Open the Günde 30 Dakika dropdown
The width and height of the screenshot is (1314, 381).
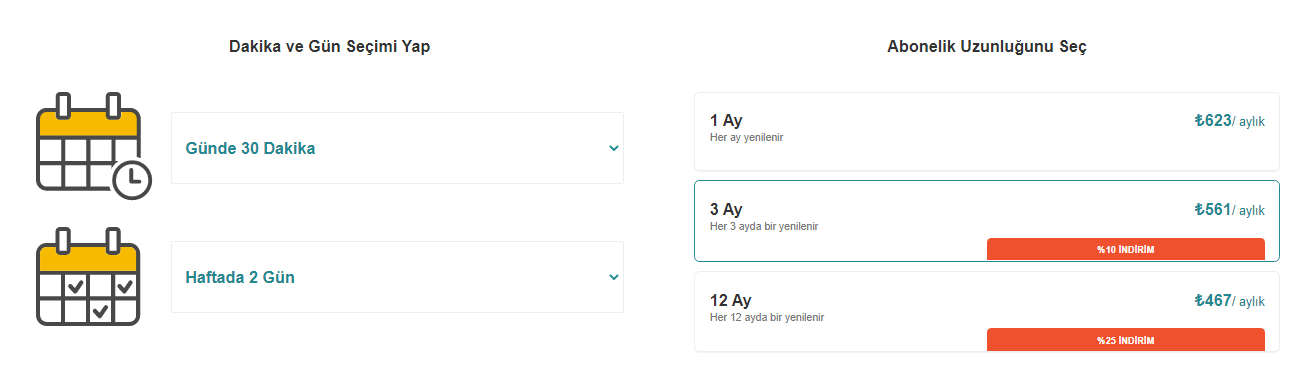coord(397,148)
